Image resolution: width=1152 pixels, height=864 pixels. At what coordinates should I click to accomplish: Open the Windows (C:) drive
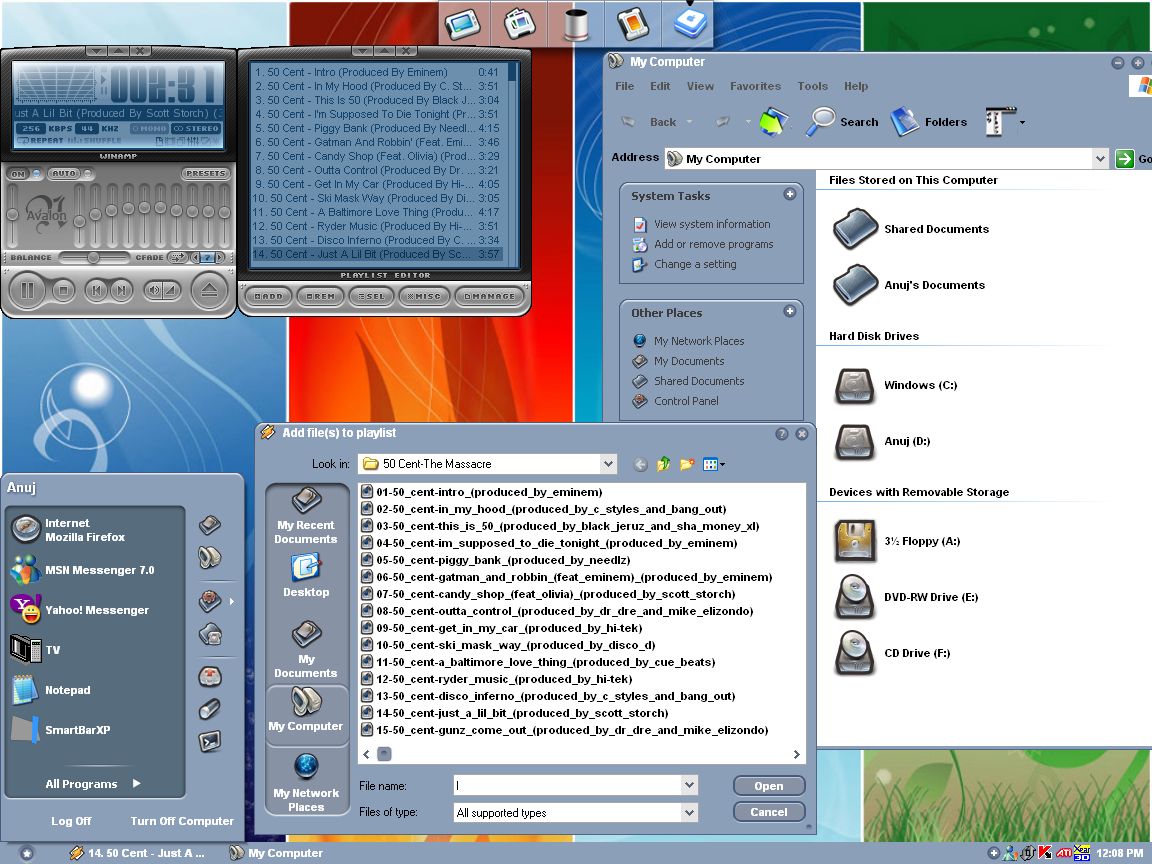pos(920,385)
